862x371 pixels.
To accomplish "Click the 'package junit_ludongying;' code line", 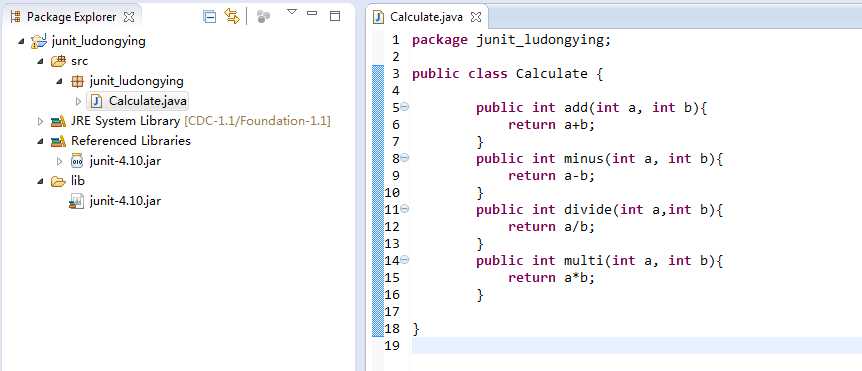I will (511, 40).
